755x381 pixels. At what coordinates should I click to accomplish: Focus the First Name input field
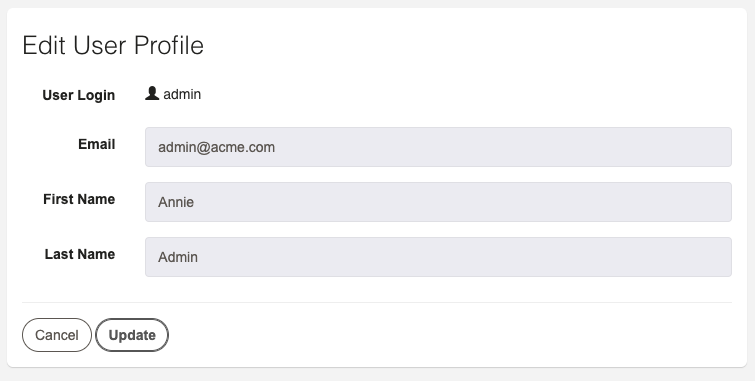[x=438, y=202]
